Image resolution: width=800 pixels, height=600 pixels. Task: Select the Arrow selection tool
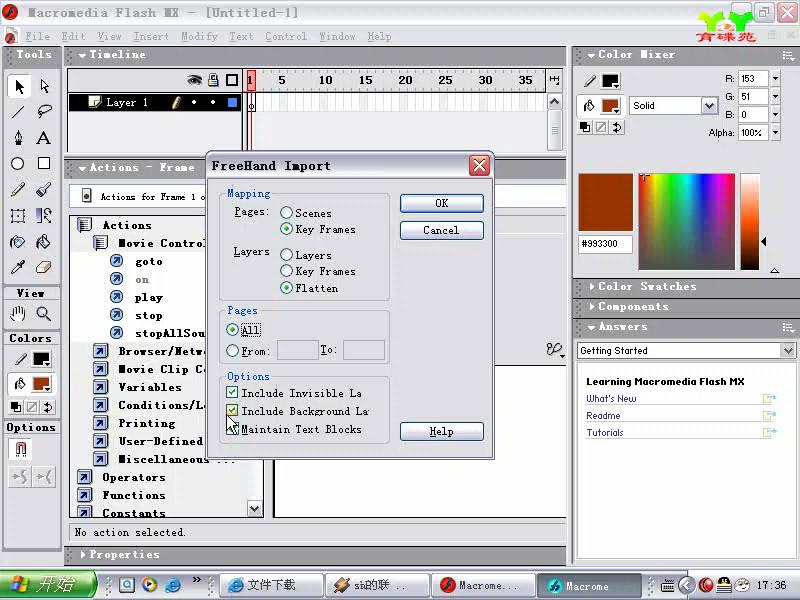click(x=19, y=86)
